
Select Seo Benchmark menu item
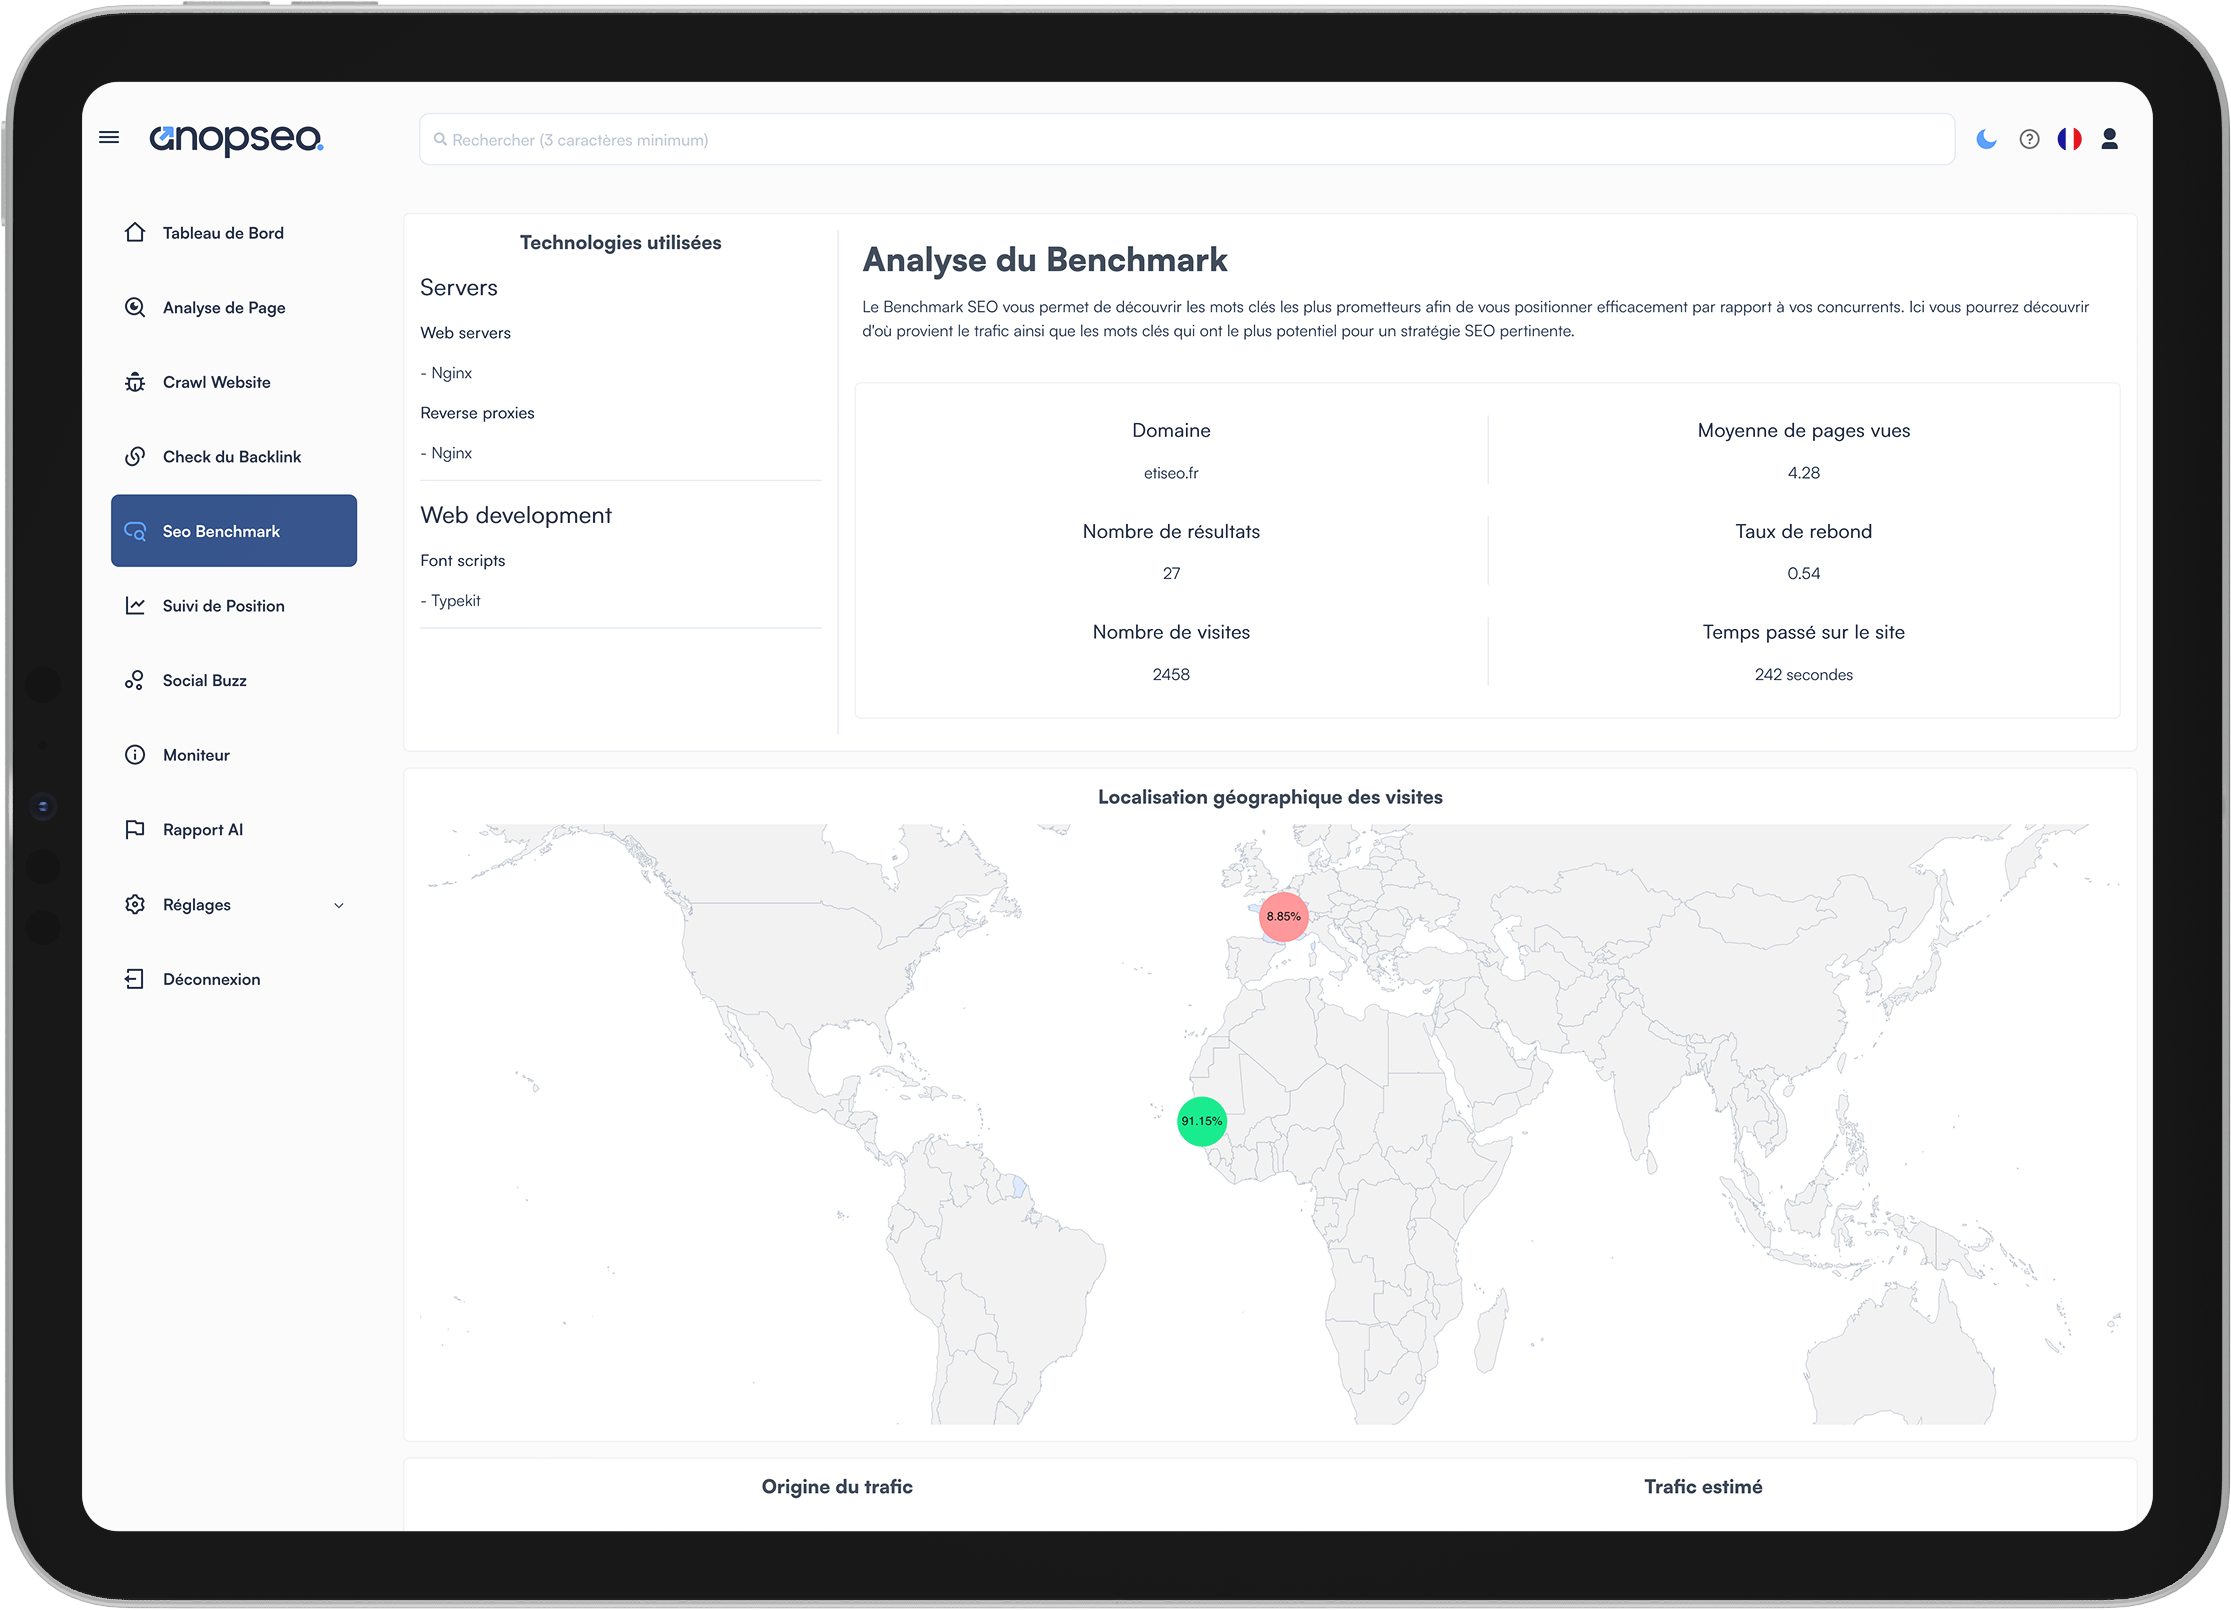[234, 531]
